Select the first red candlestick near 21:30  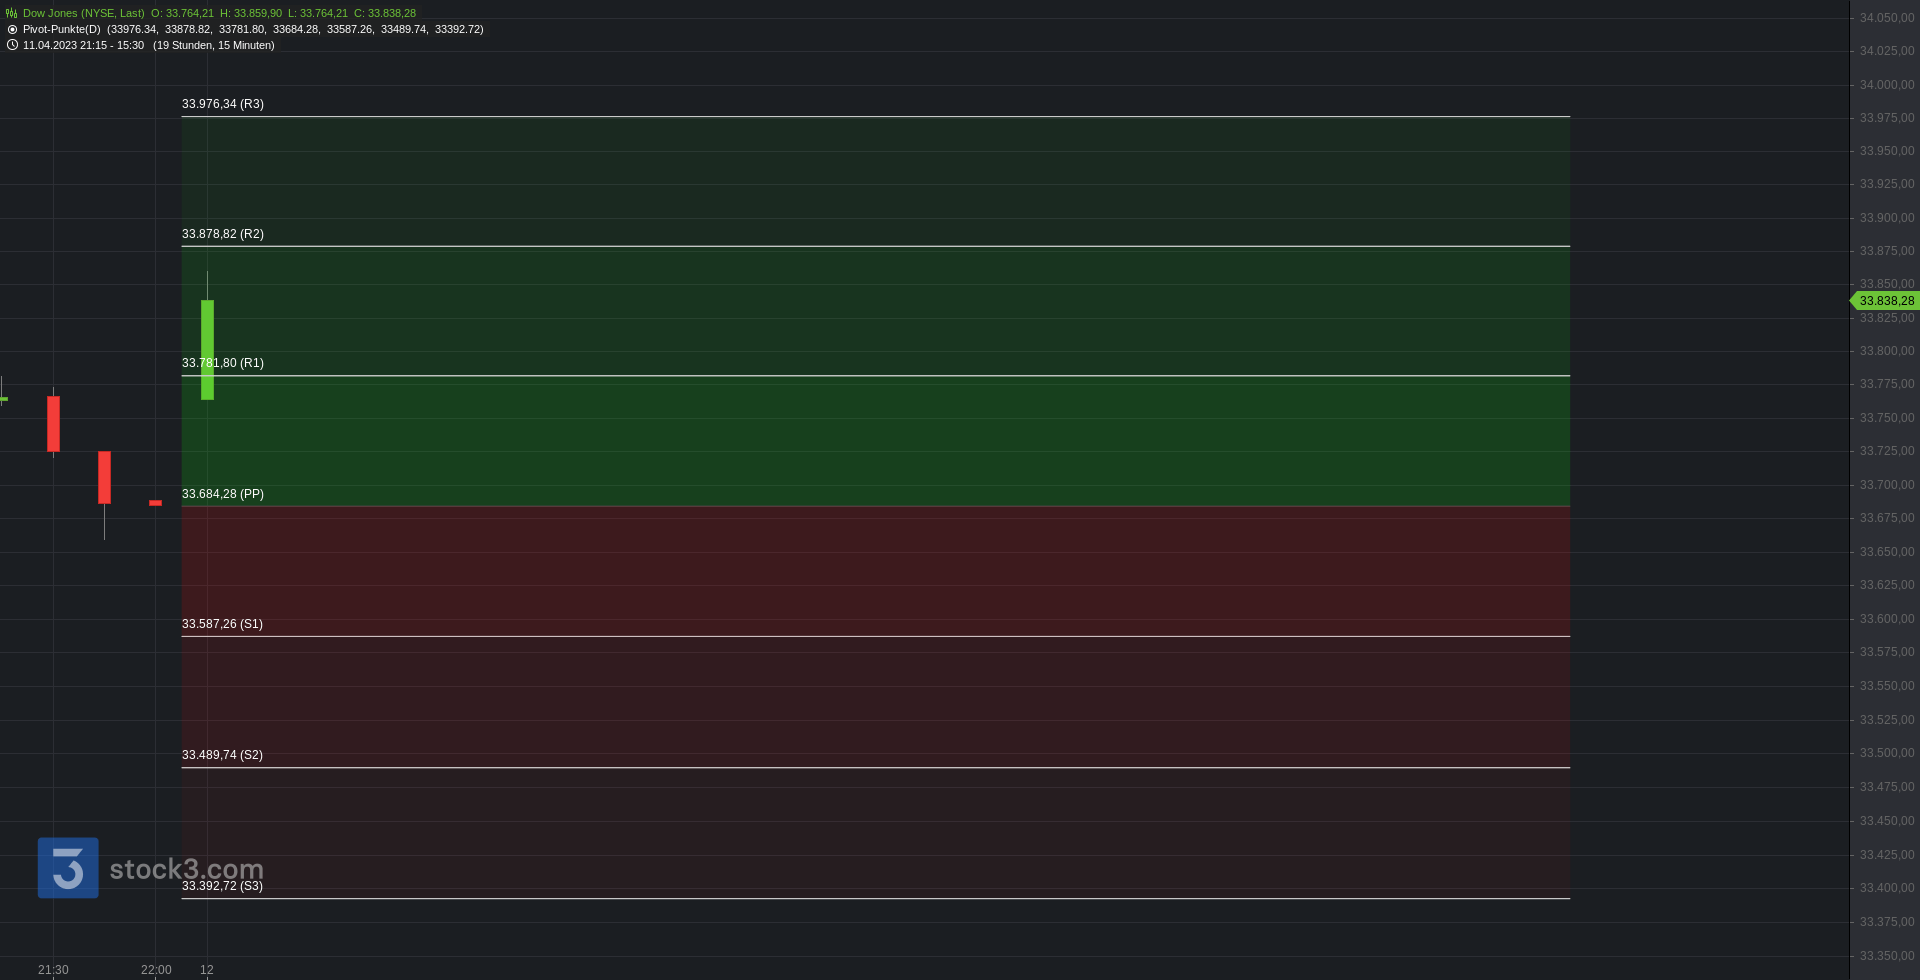click(53, 423)
